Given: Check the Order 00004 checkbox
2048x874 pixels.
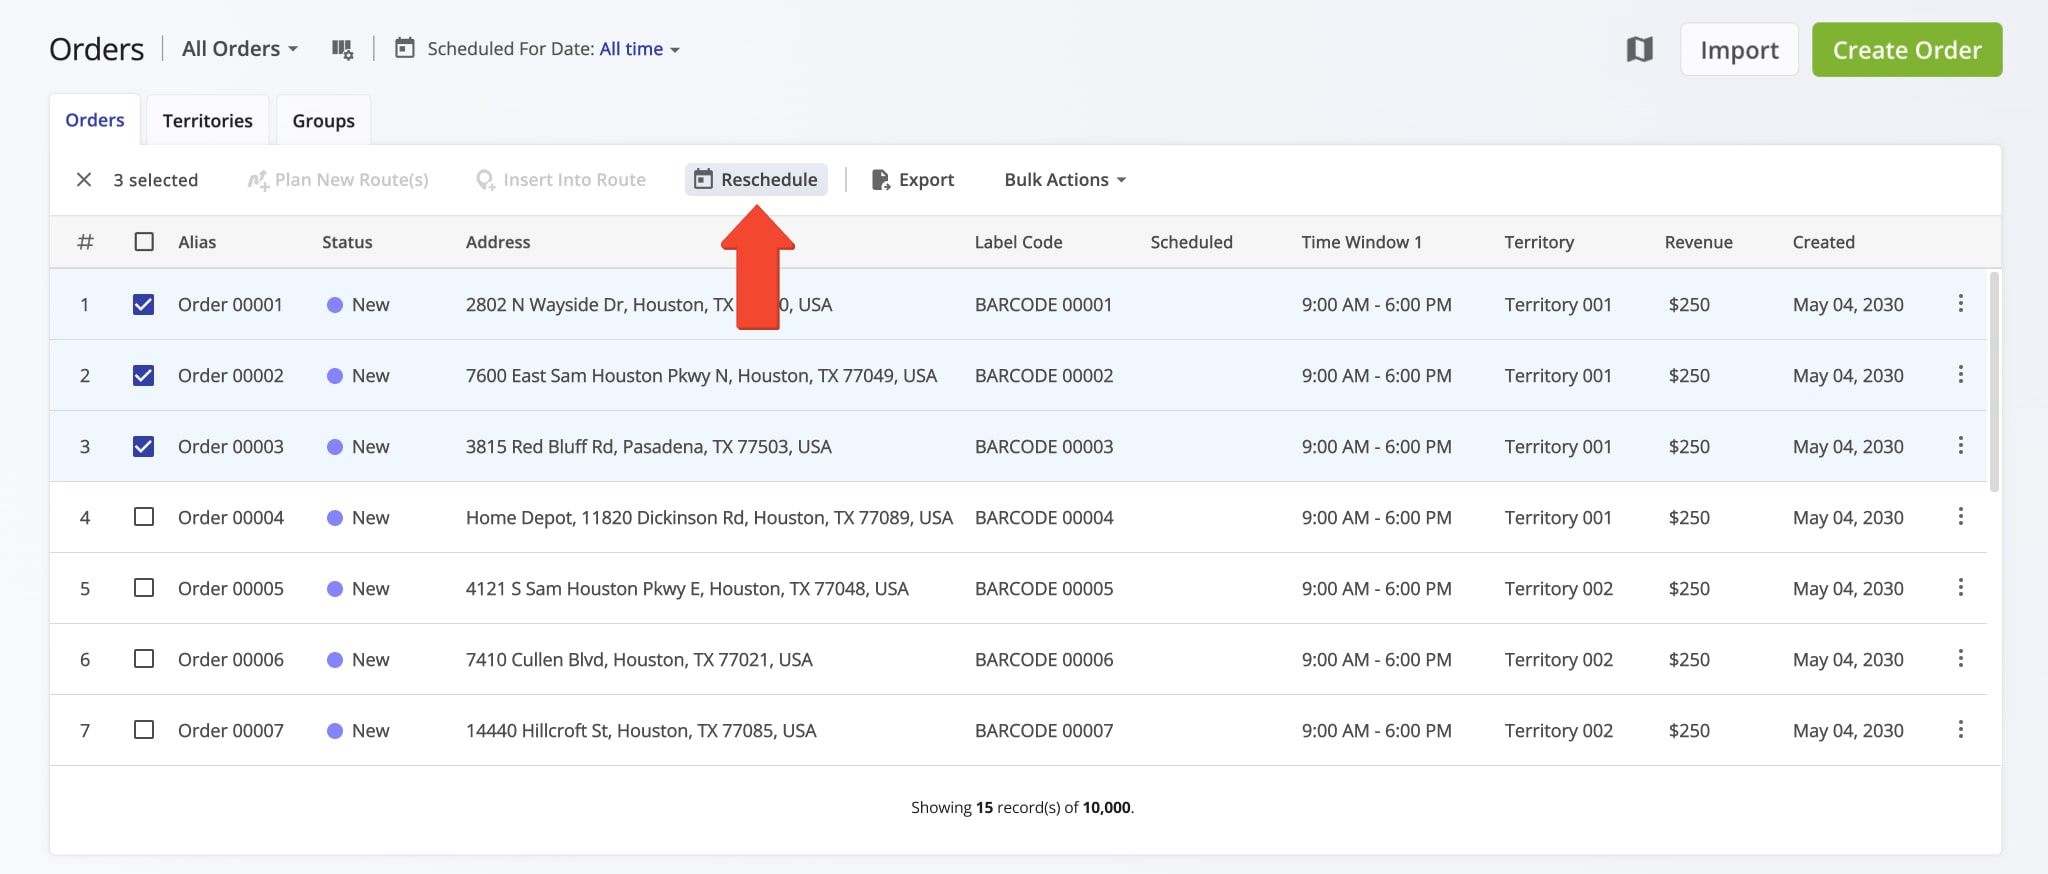Looking at the screenshot, I should 144,517.
